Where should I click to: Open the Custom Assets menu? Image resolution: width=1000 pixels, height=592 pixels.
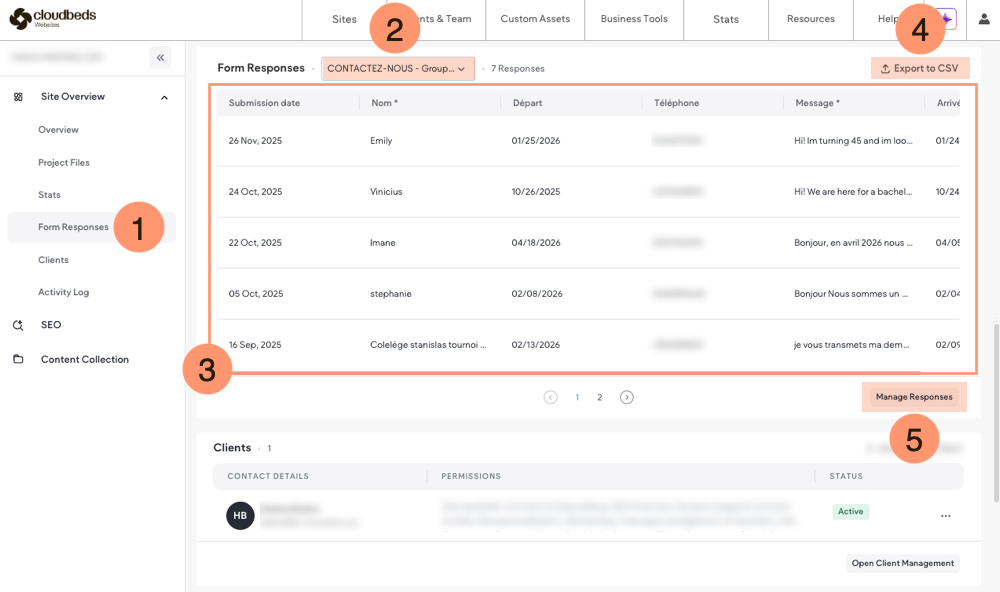pyautogui.click(x=534, y=19)
